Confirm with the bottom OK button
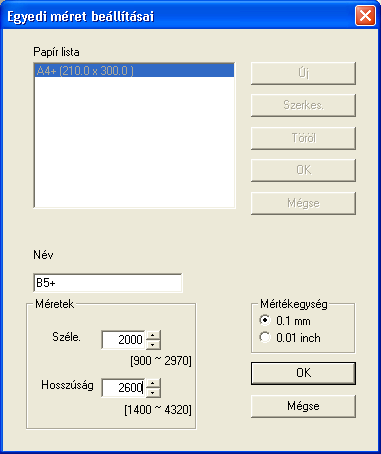The image size is (381, 454). pos(303,373)
